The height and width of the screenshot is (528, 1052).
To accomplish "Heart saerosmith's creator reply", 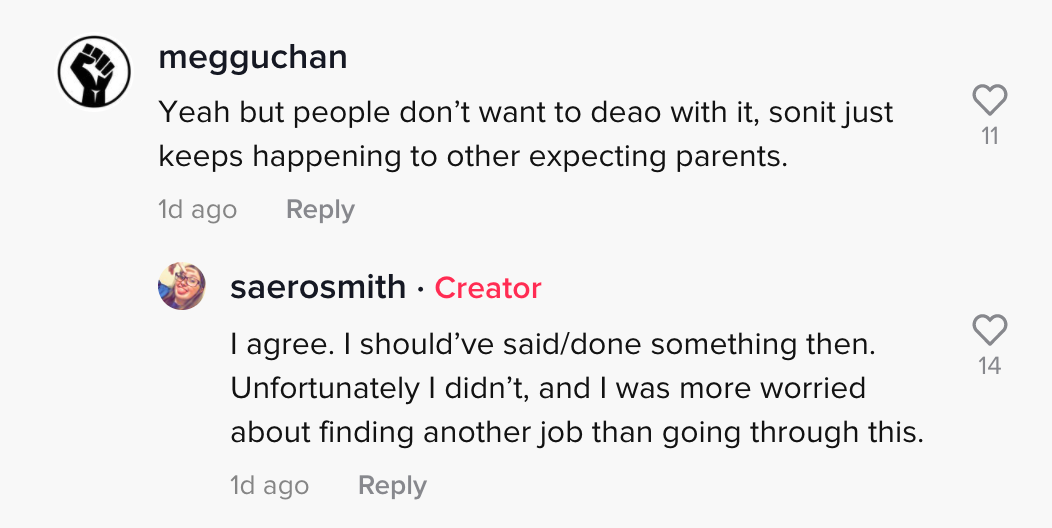I will 989,330.
